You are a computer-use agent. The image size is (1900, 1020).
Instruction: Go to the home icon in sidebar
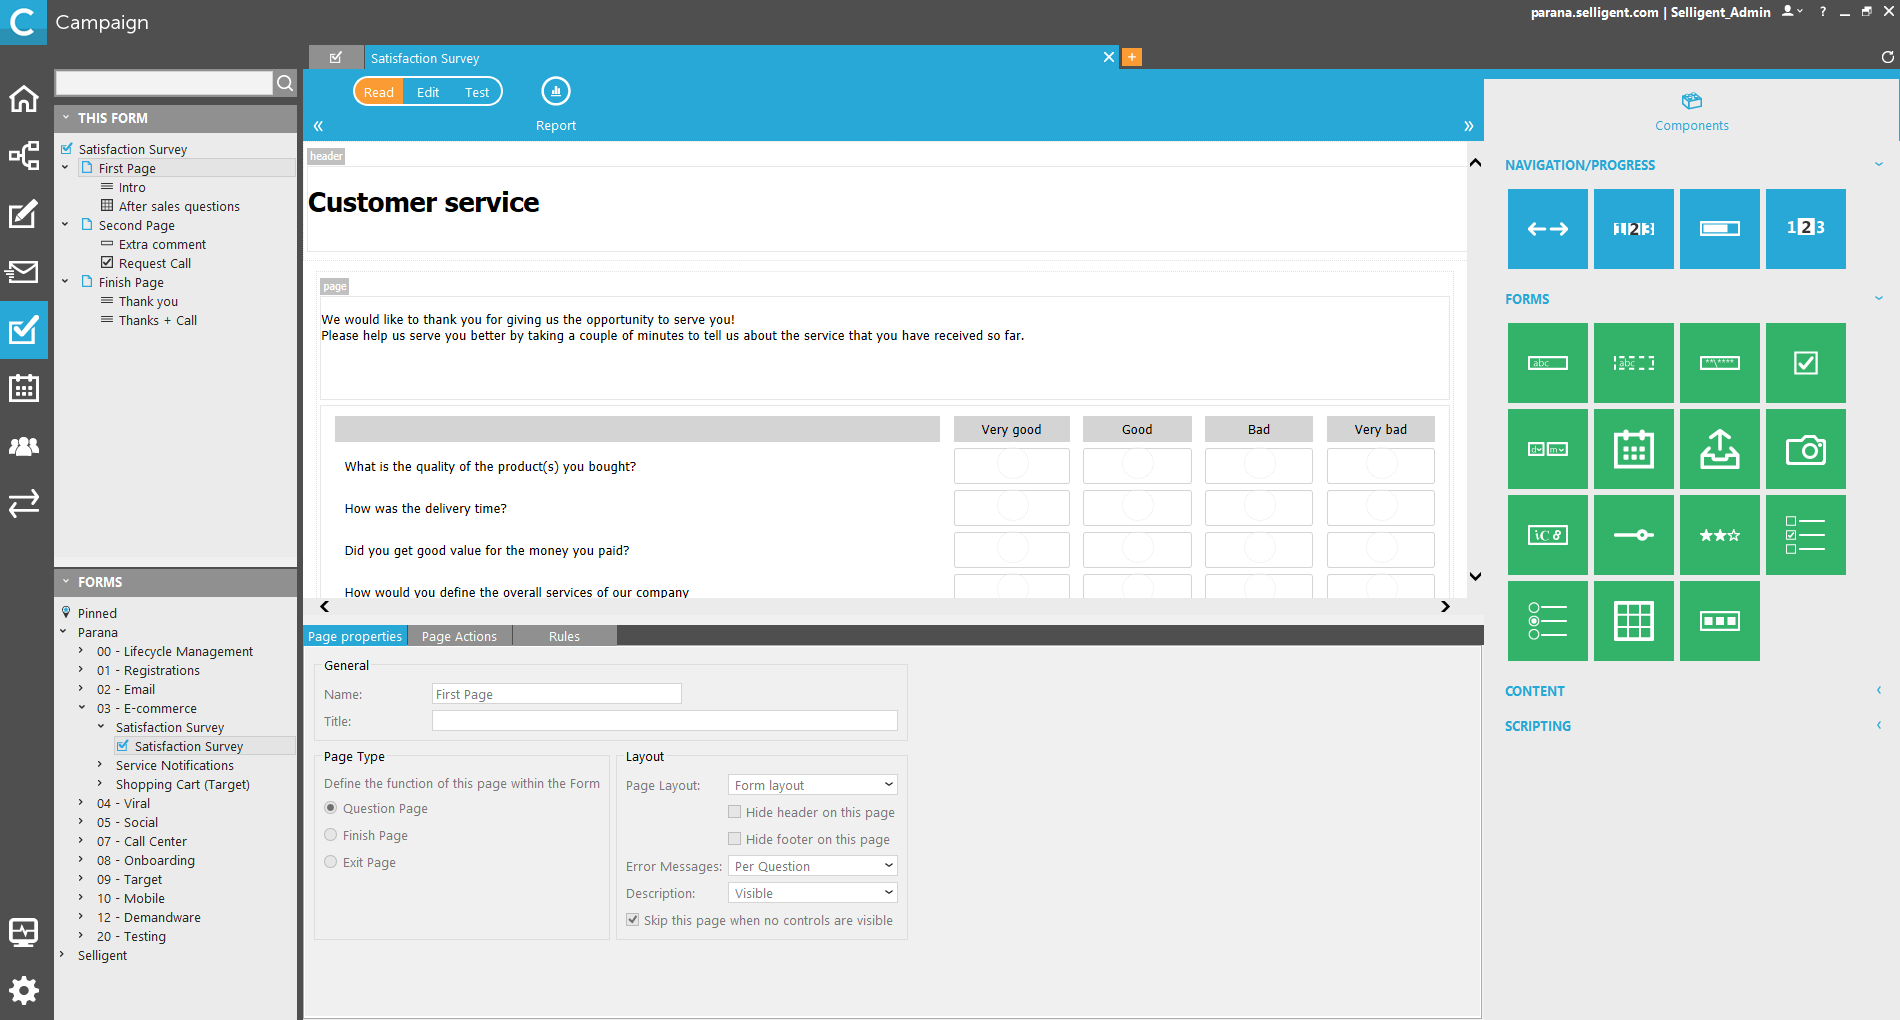[24, 99]
